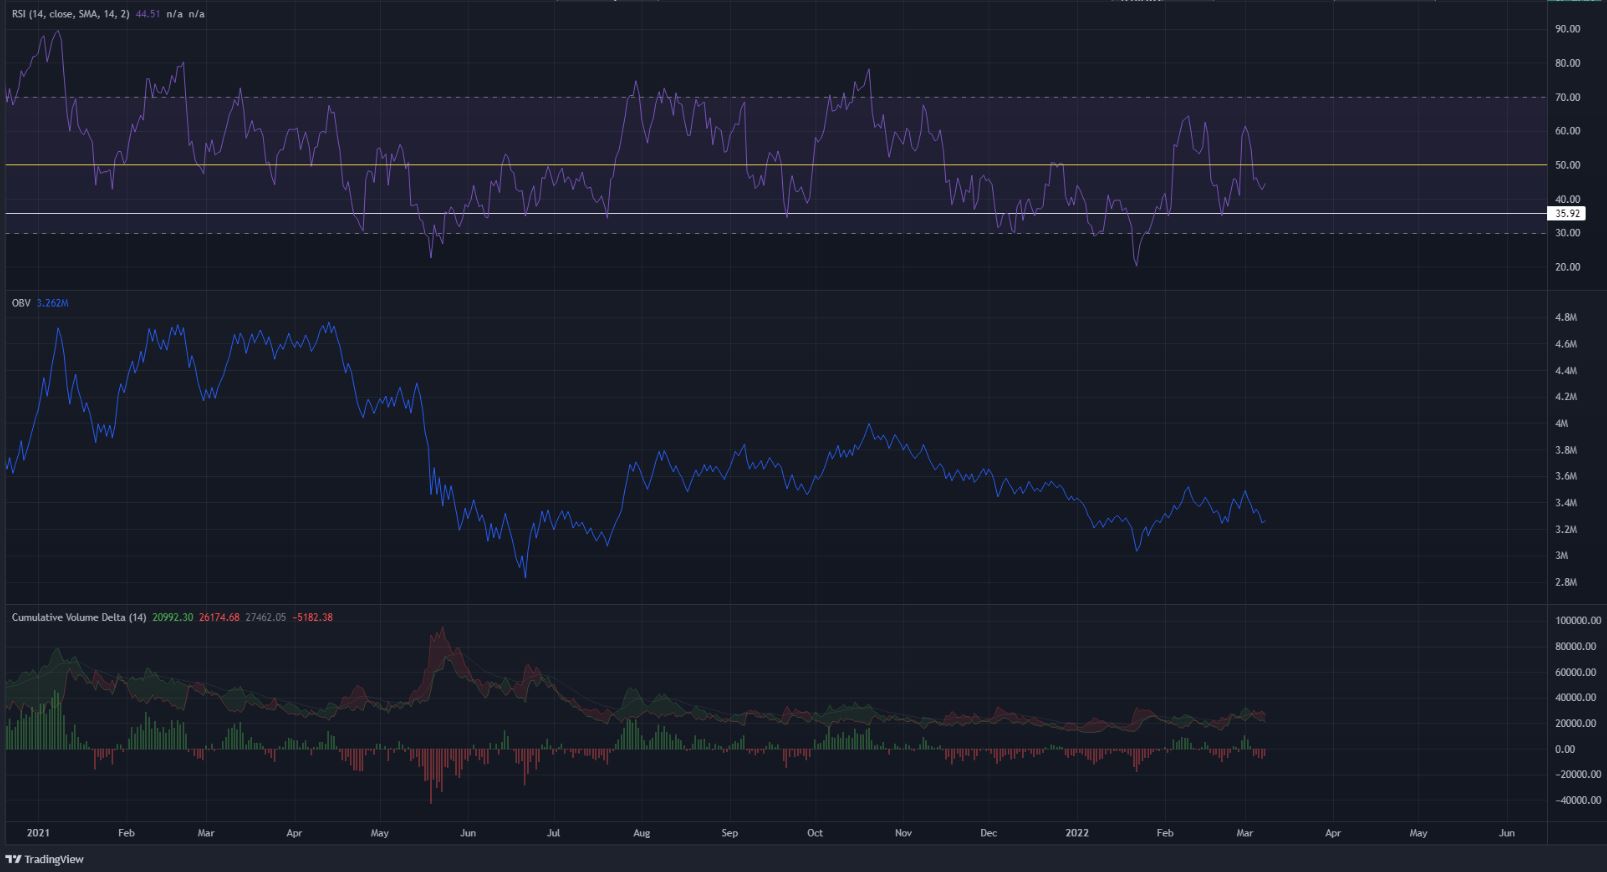Click the Oct label on the time axis

pyautogui.click(x=815, y=832)
